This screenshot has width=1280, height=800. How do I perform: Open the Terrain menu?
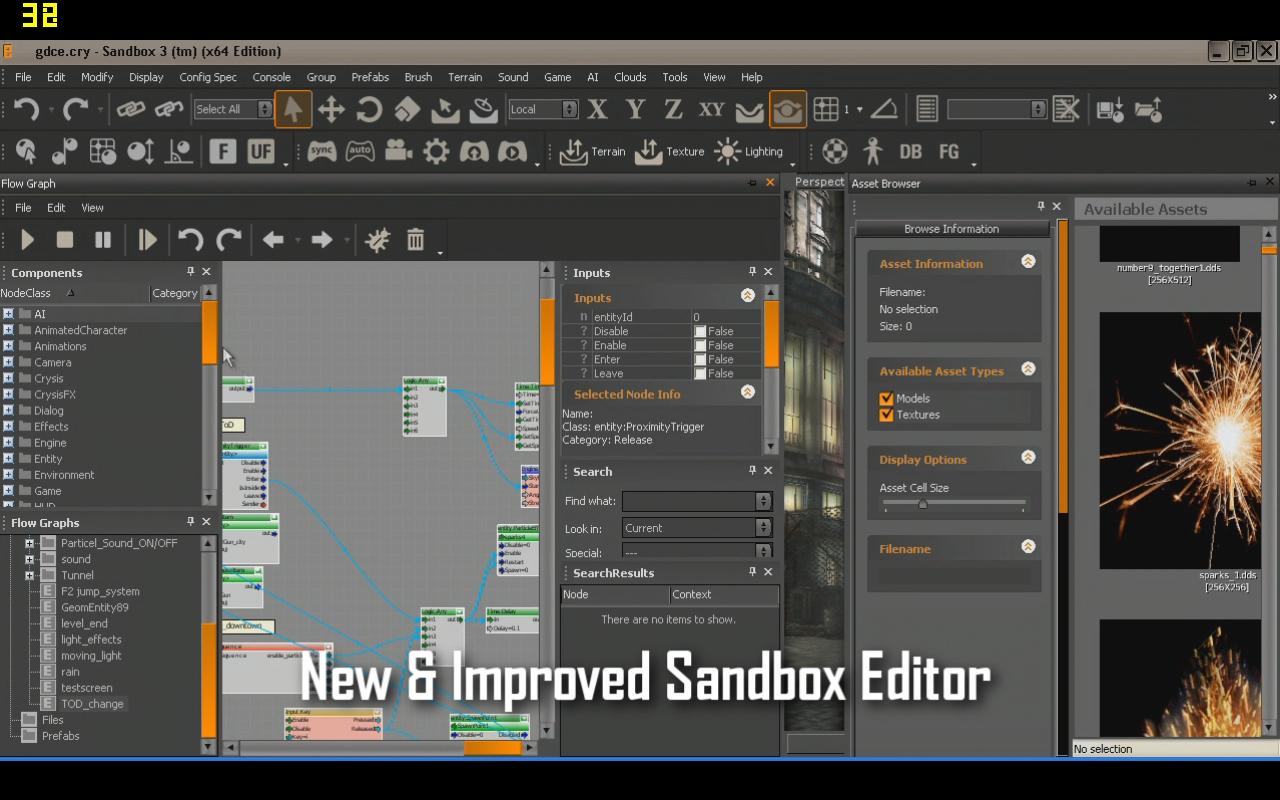pos(465,77)
